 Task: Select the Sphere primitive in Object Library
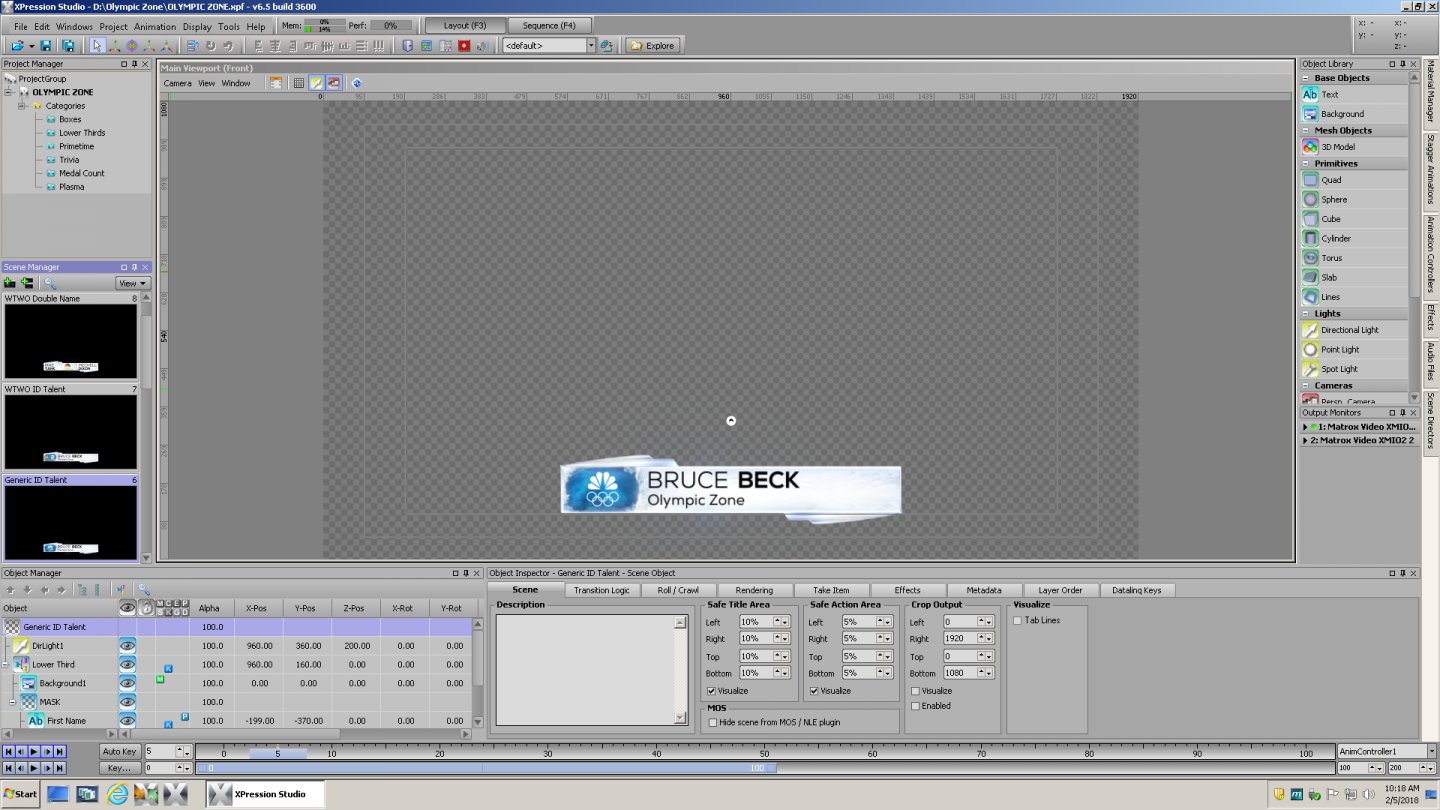coord(1334,199)
